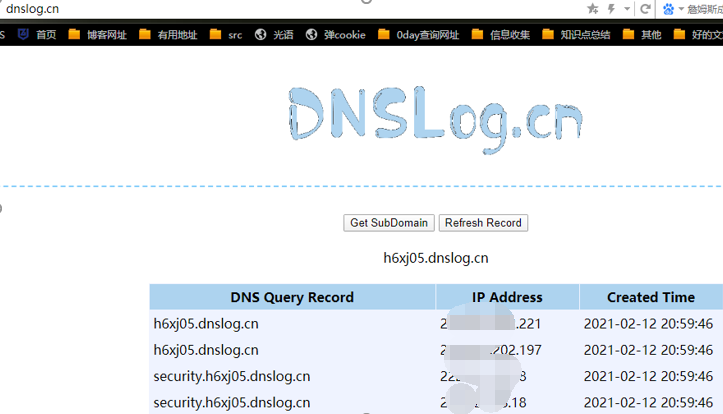Click the Refresh Record button
723x414 pixels.
(x=483, y=223)
